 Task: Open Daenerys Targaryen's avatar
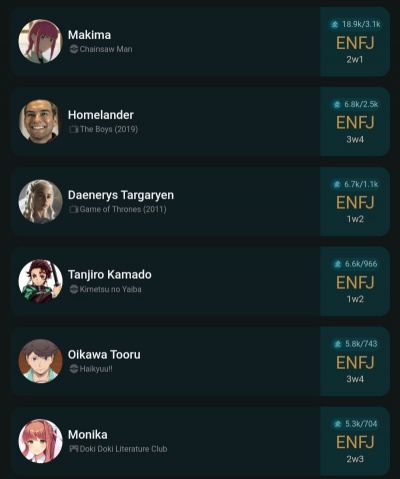[40, 201]
